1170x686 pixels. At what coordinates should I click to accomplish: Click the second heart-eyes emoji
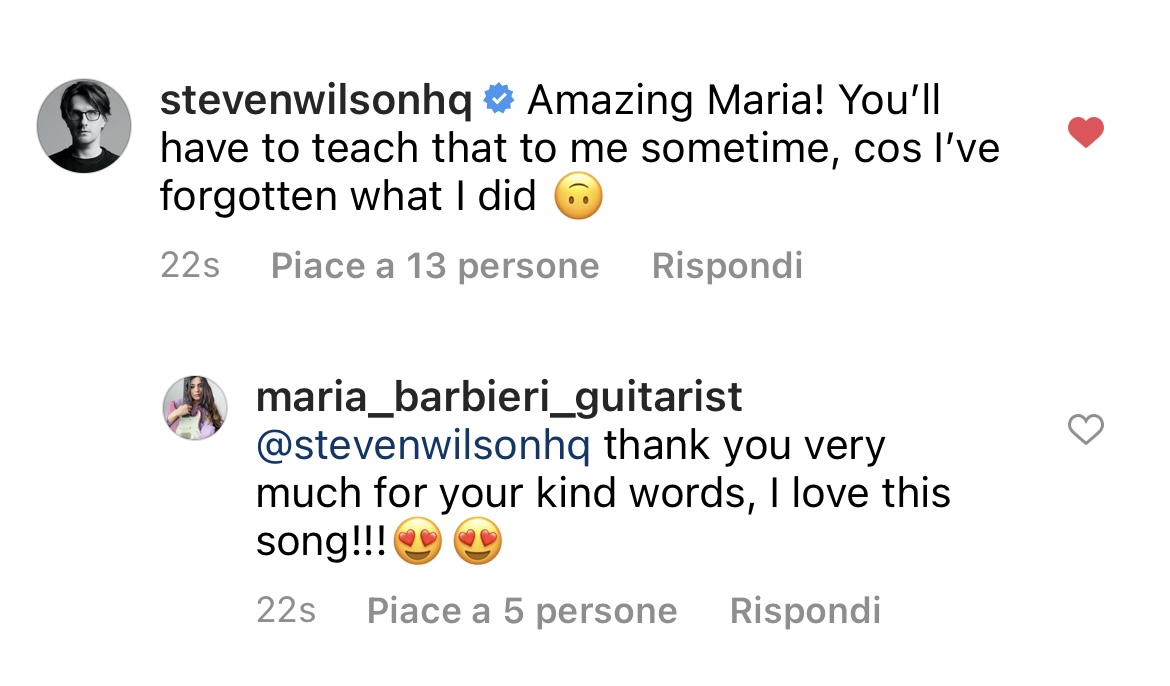coord(477,542)
